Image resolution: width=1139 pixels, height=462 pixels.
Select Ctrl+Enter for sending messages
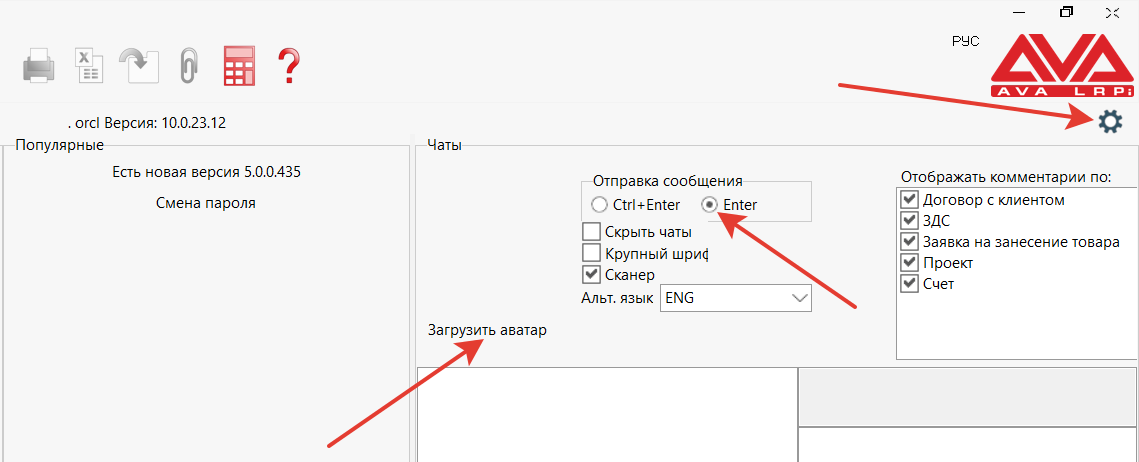600,205
